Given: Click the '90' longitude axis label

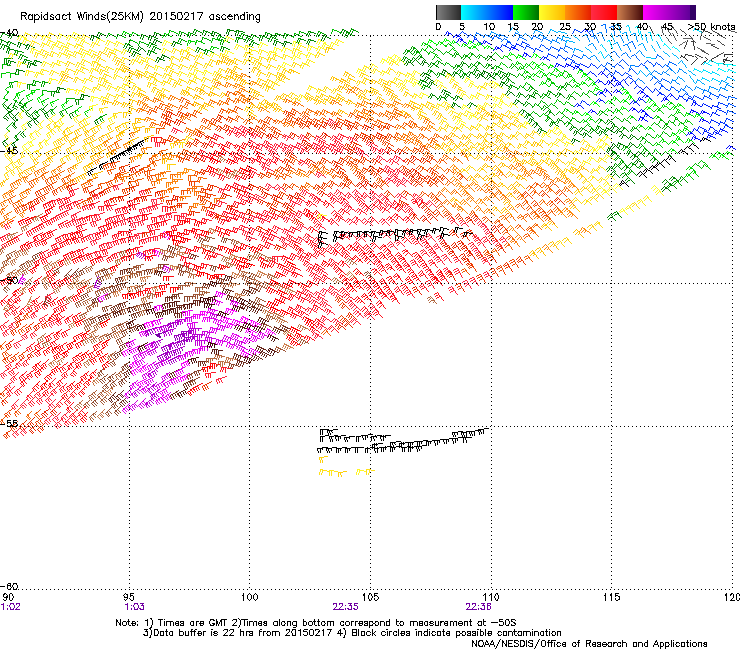Looking at the screenshot, I should pos(8,597).
